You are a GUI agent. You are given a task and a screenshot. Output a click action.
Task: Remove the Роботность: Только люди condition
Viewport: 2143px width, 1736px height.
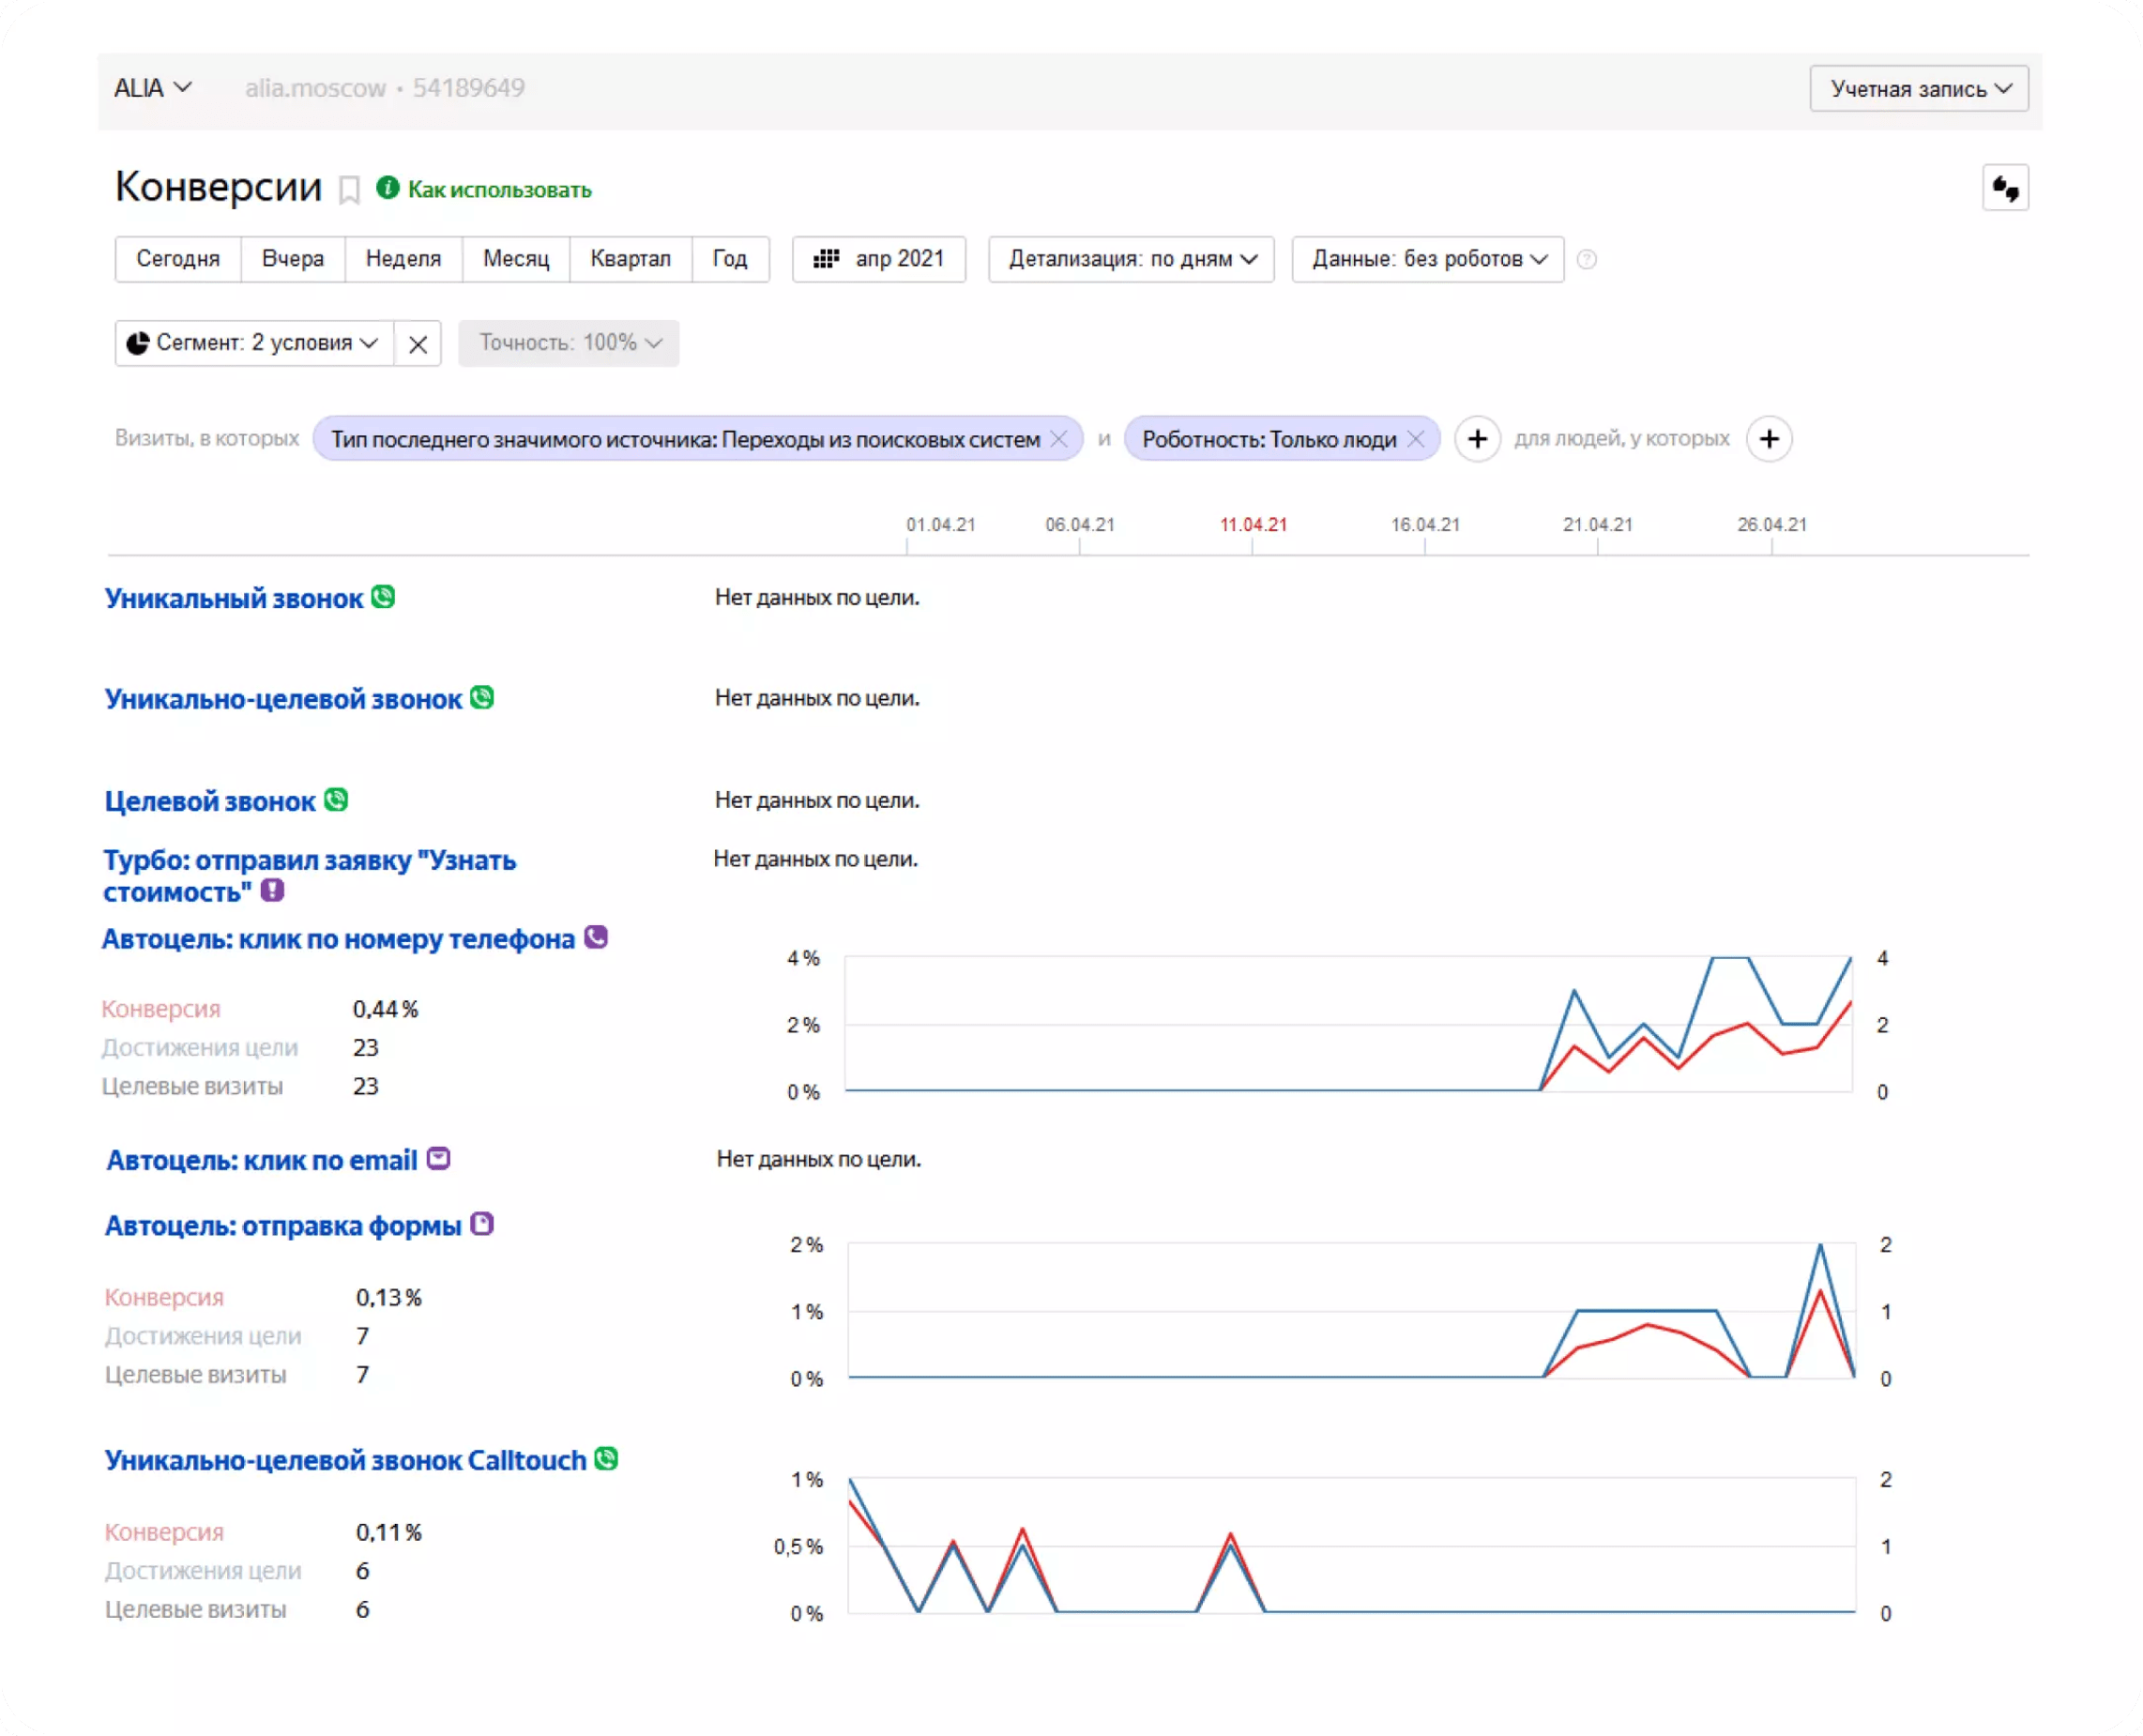(x=1415, y=439)
